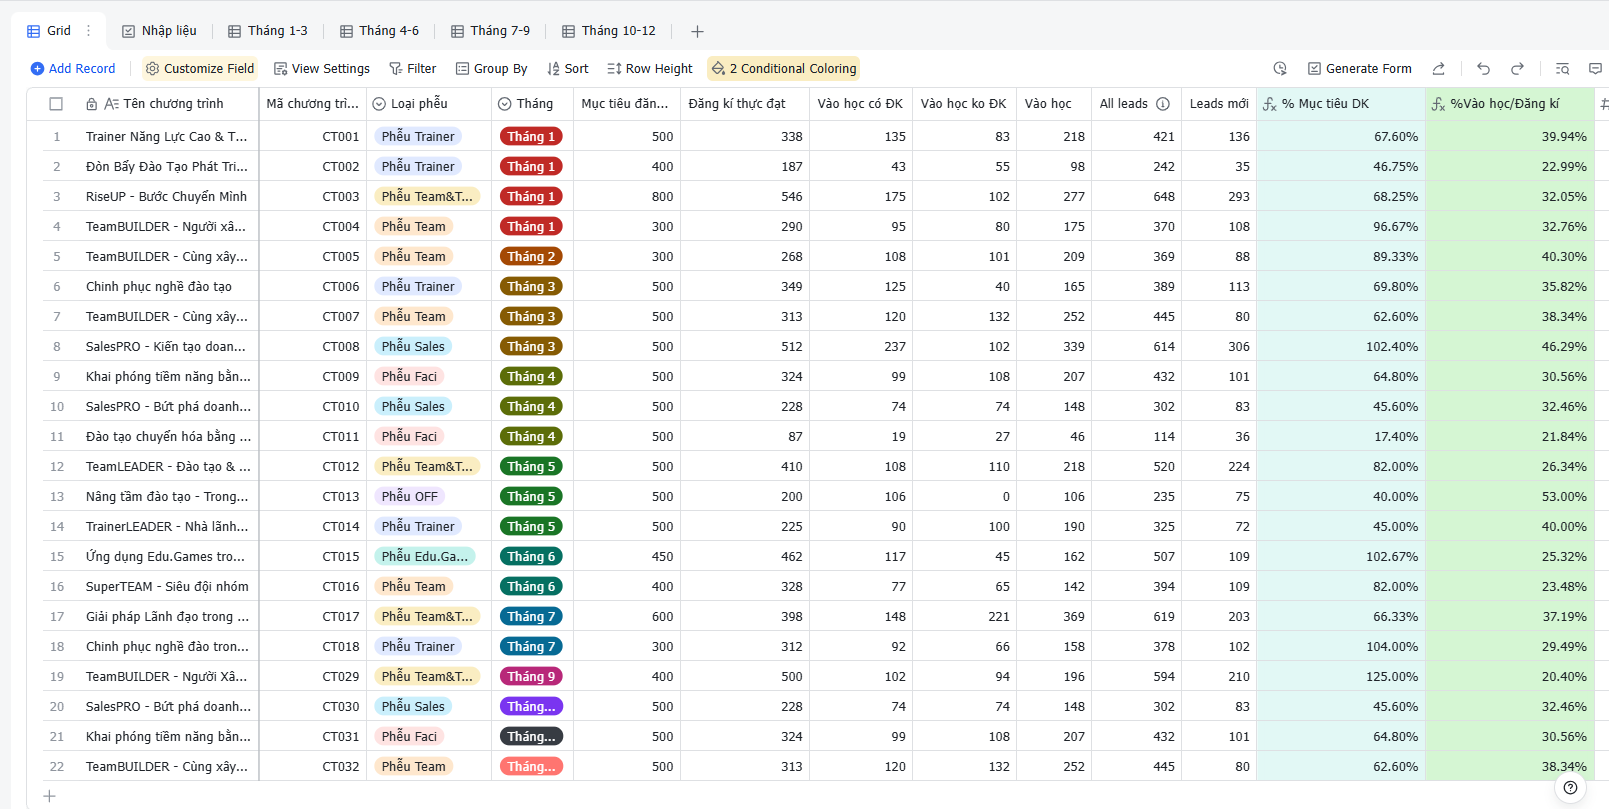This screenshot has width=1609, height=809.
Task: Switch to the Tháng 4-6 tab
Action: [379, 31]
